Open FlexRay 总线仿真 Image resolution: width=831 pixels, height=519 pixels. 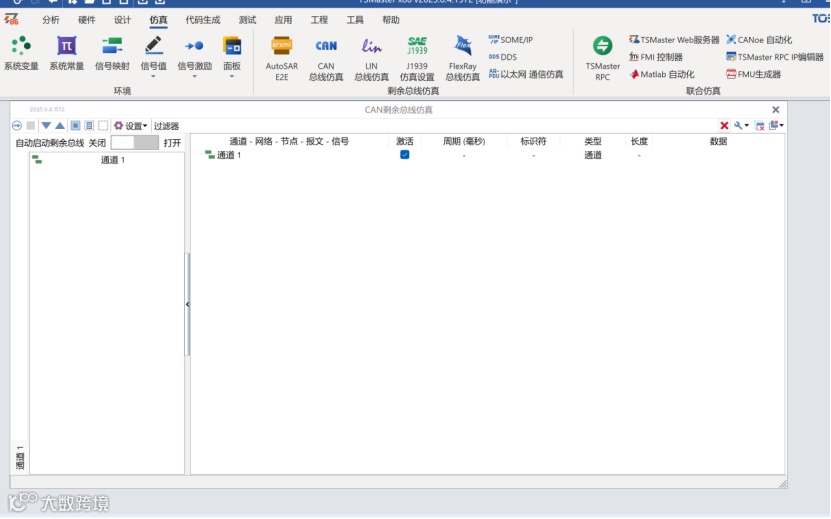(463, 58)
